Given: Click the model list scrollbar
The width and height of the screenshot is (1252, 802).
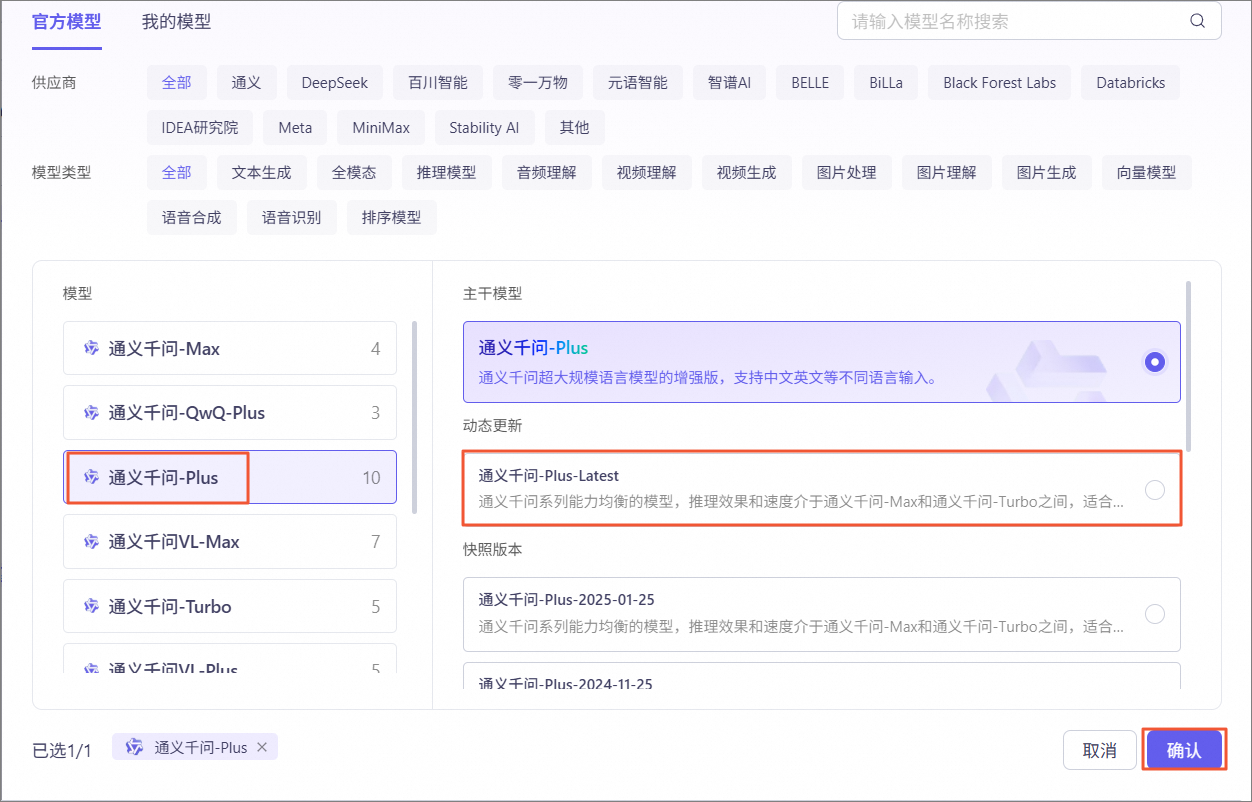Looking at the screenshot, I should (x=415, y=417).
